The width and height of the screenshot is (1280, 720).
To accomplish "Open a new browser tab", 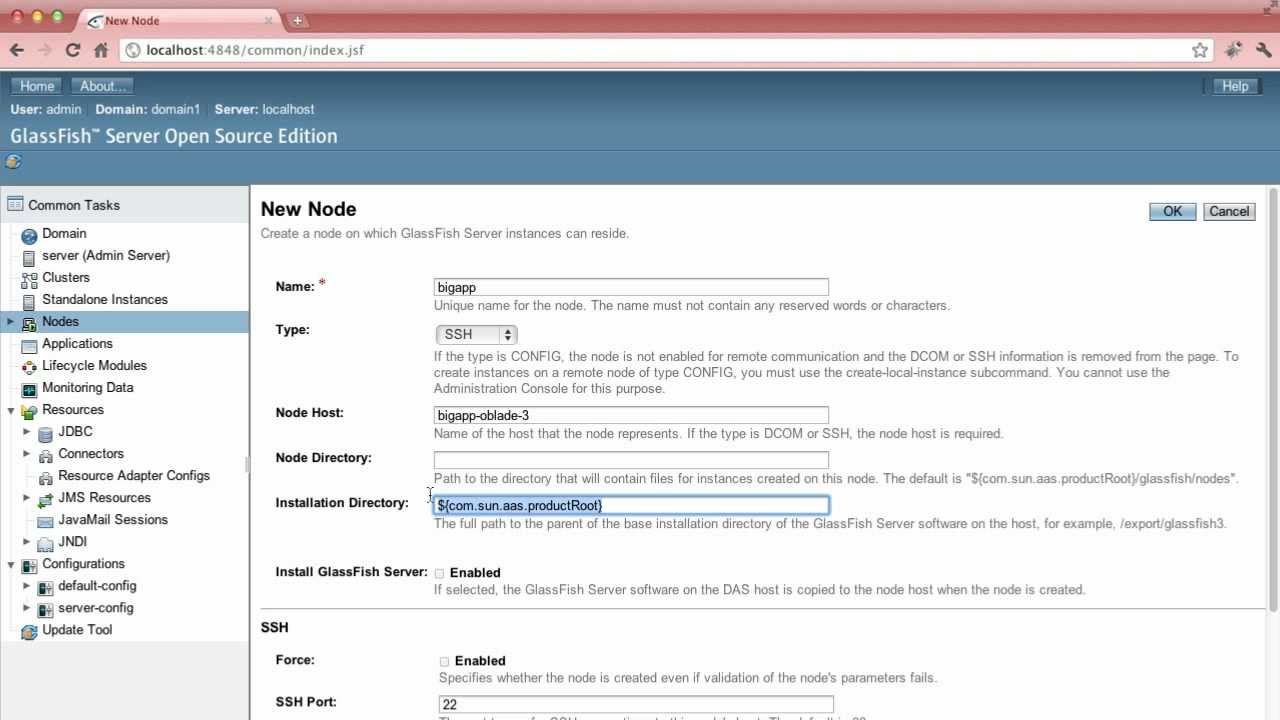I will pos(298,20).
